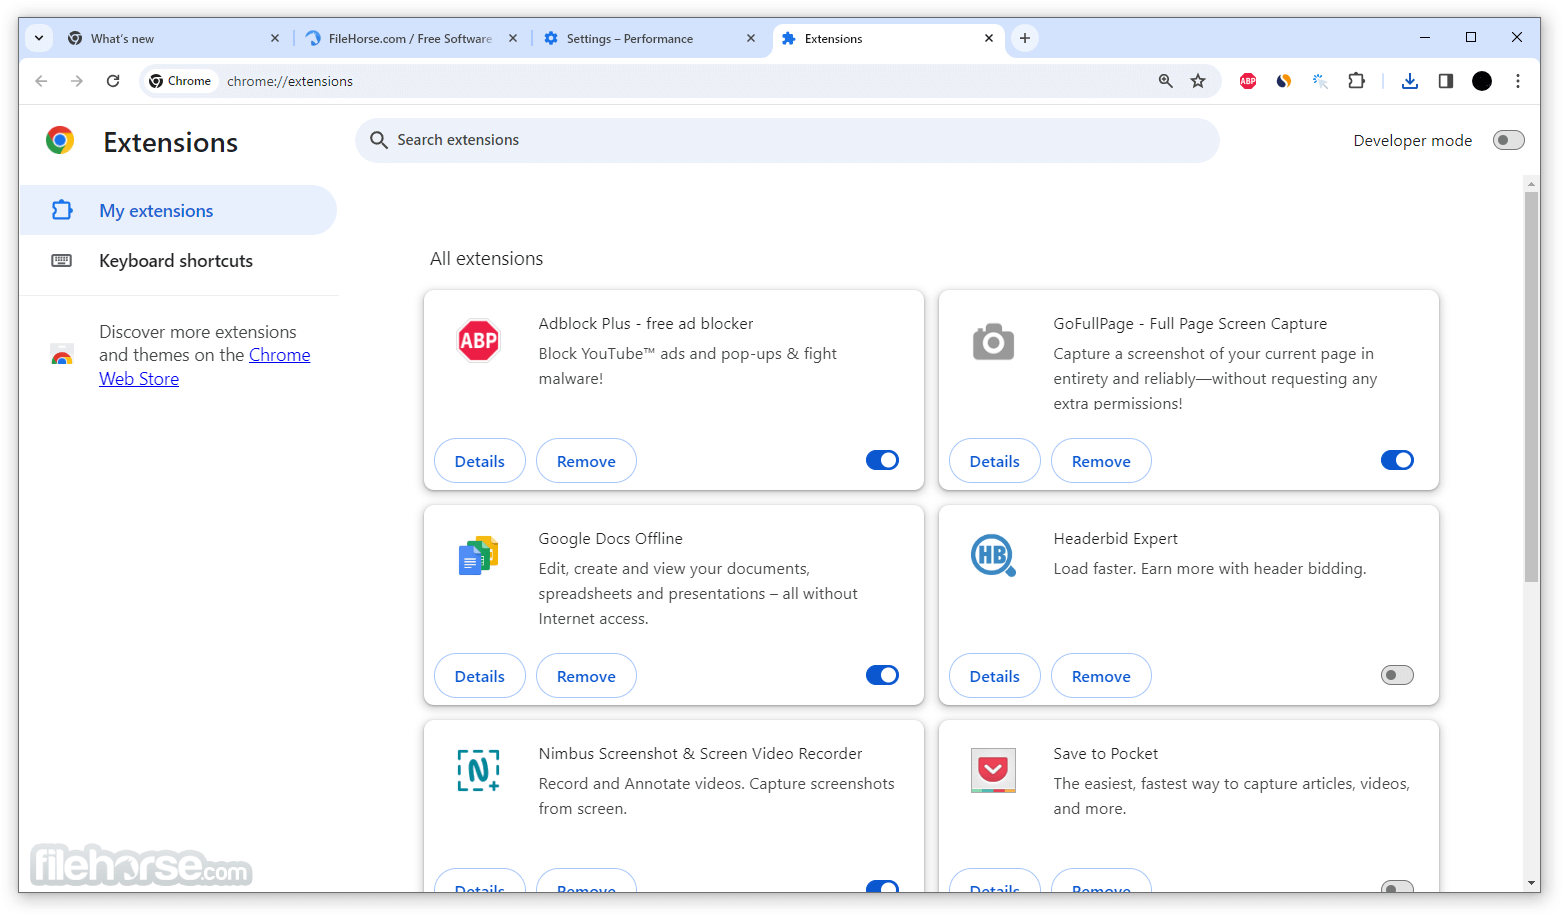Click the Adblock Plus ABP logo
This screenshot has height=916, width=1563.
tap(478, 341)
